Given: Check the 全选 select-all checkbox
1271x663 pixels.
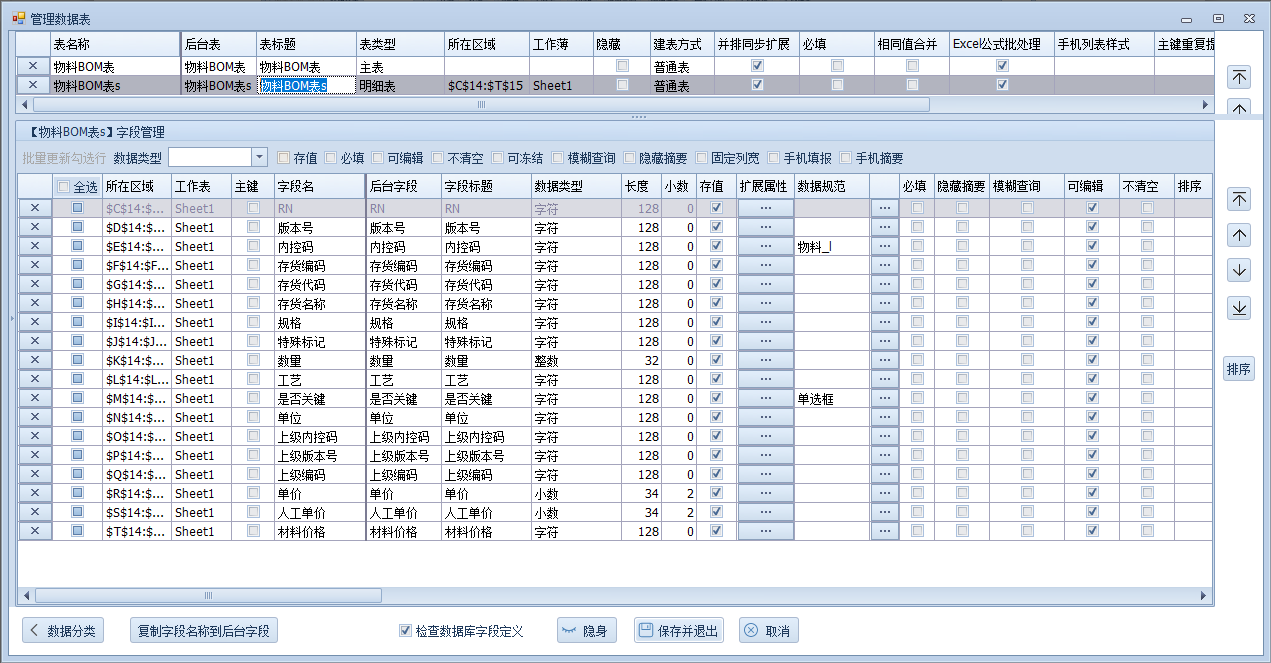Looking at the screenshot, I should pyautogui.click(x=64, y=187).
